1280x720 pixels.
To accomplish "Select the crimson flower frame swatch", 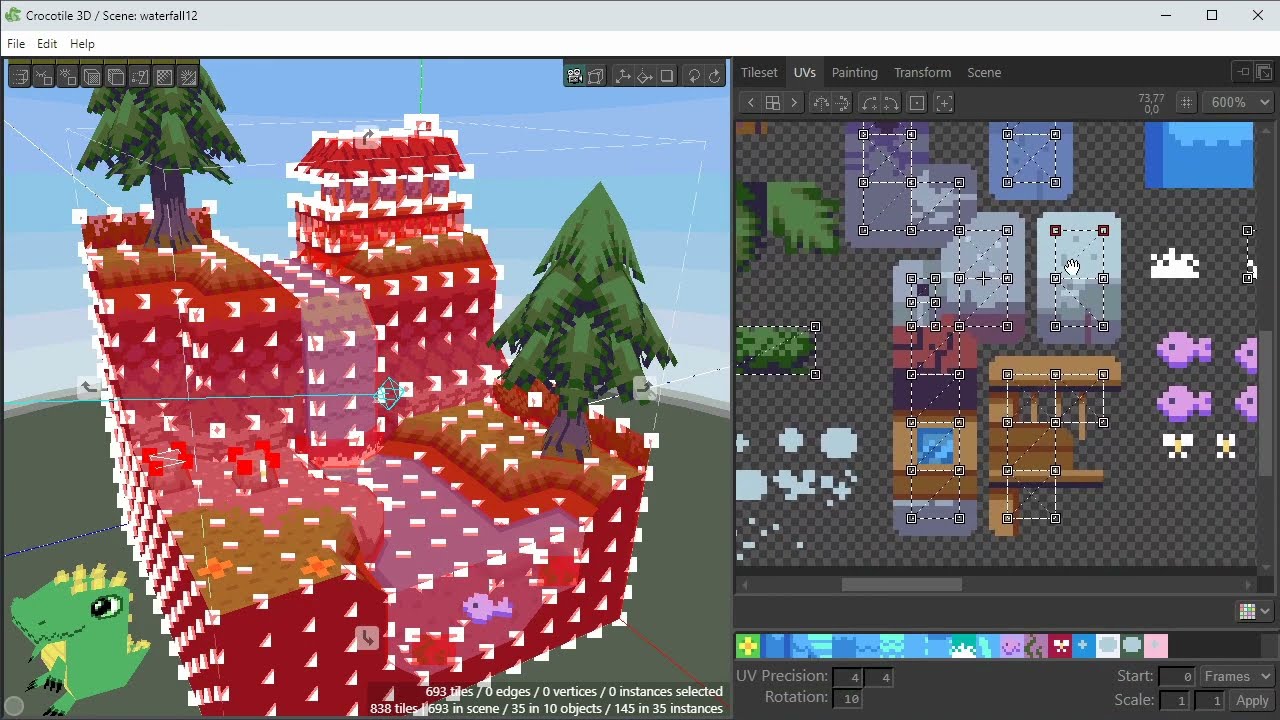I will [1060, 646].
